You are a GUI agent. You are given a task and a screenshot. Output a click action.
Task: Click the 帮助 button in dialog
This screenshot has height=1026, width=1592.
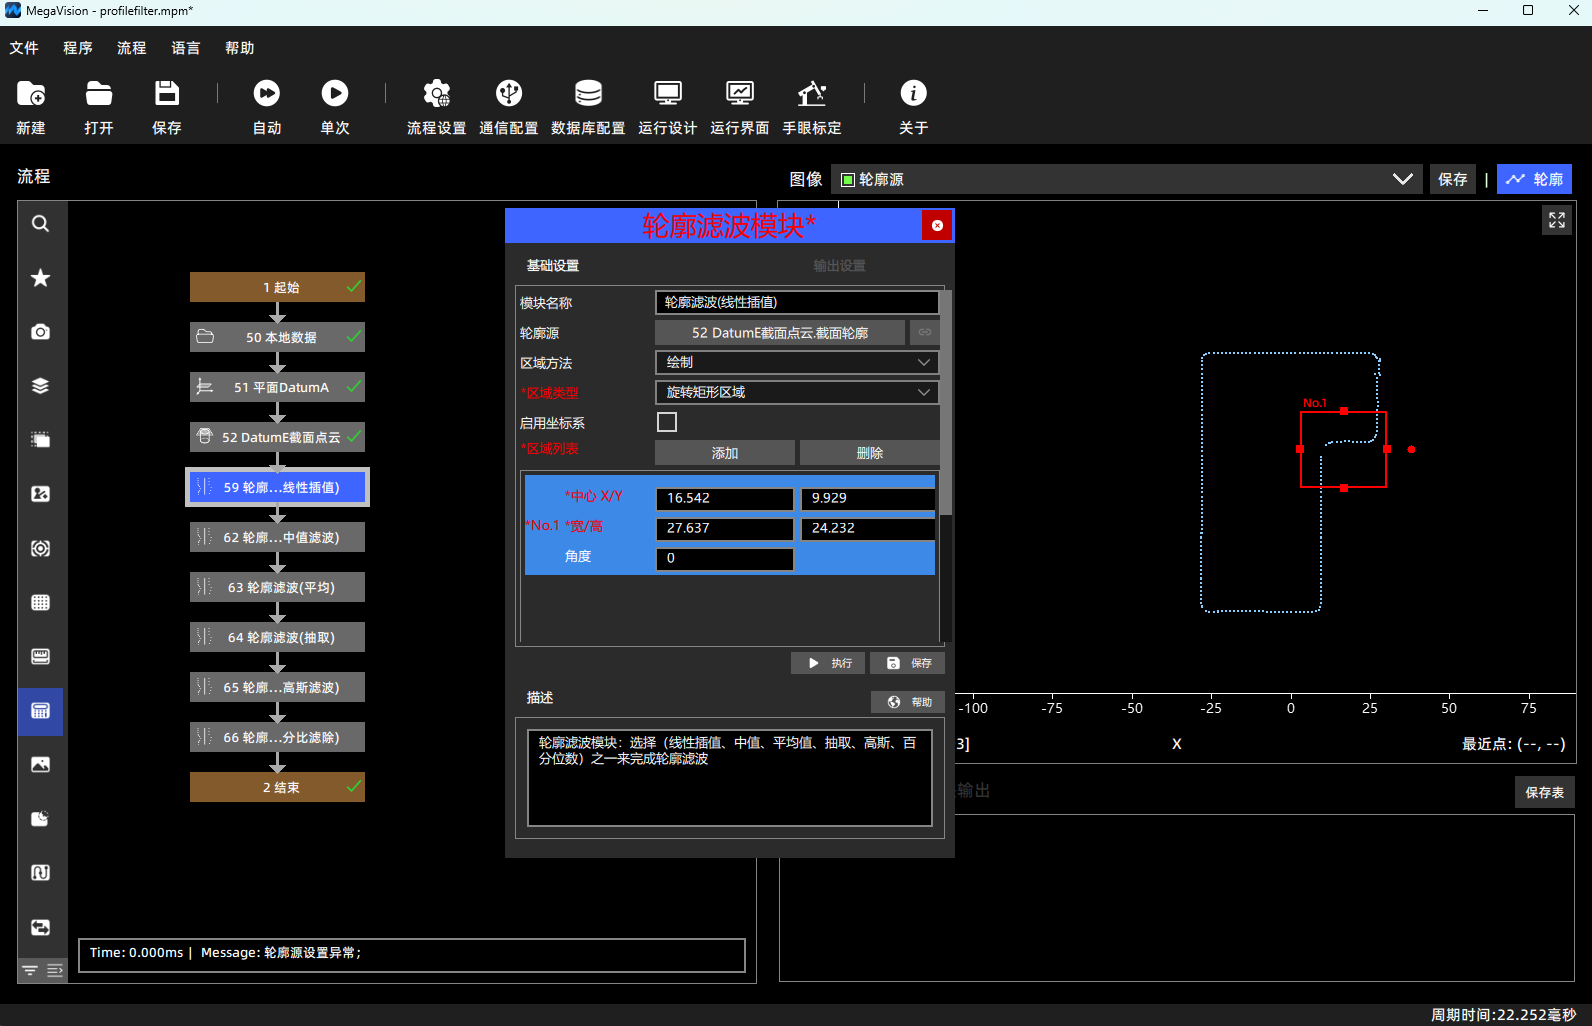tap(908, 702)
